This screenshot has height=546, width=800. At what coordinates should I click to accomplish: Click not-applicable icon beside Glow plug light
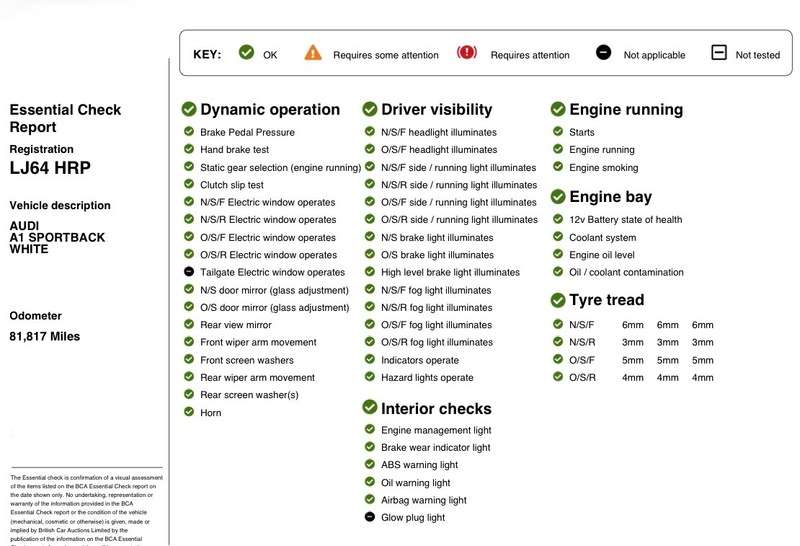[370, 517]
